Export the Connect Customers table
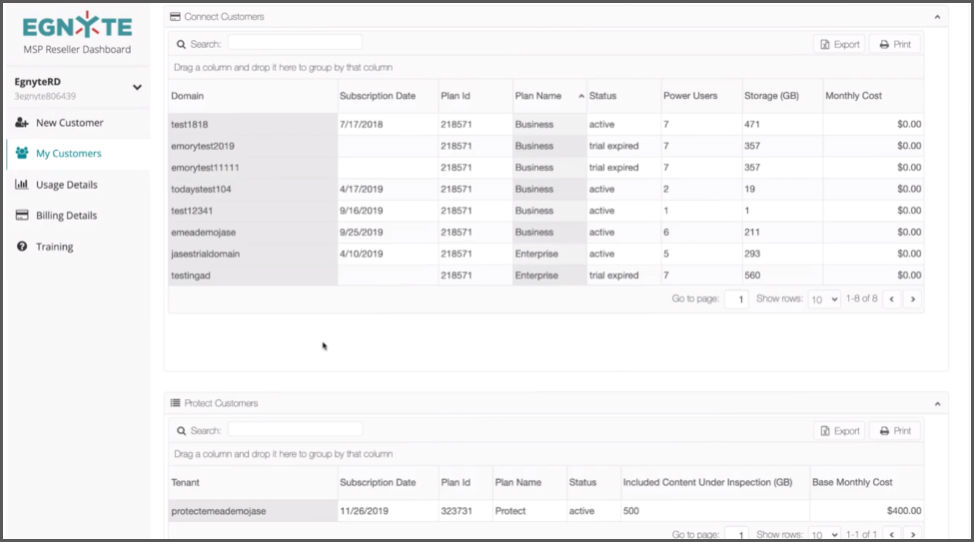 point(839,44)
